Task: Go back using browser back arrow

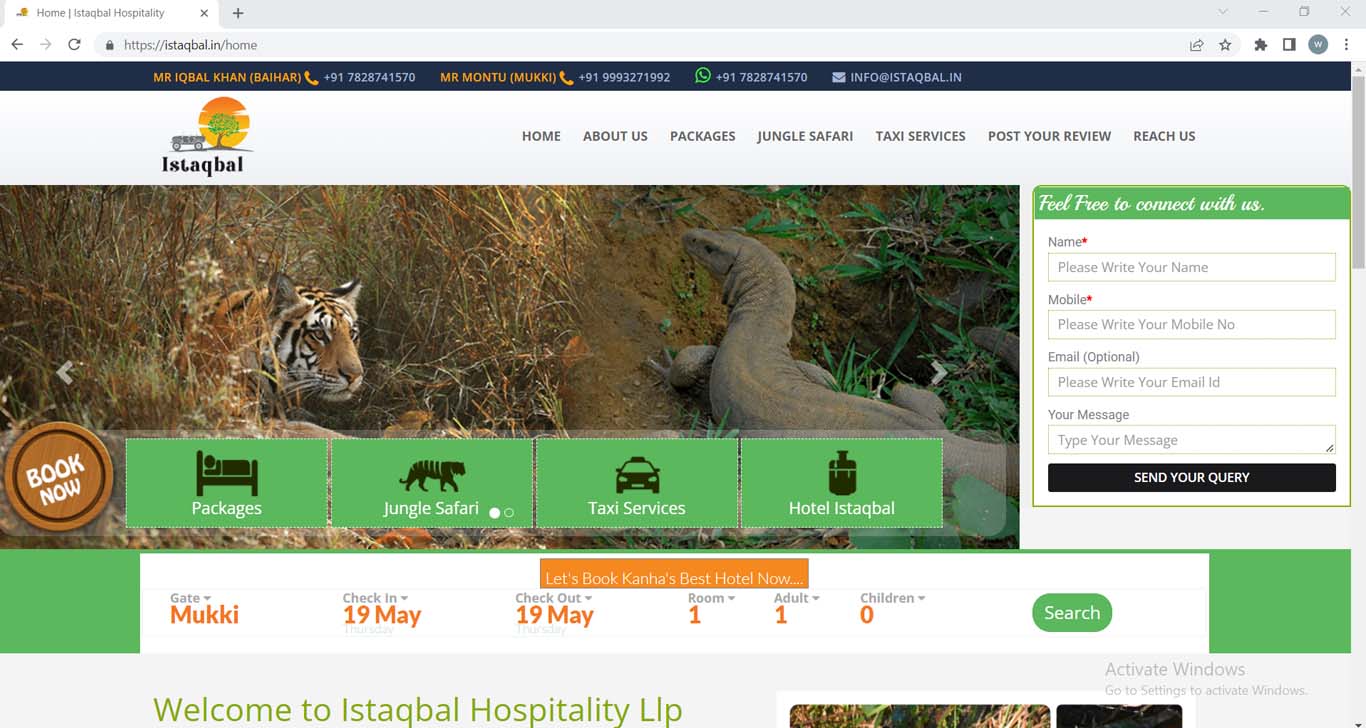Action: coord(17,45)
